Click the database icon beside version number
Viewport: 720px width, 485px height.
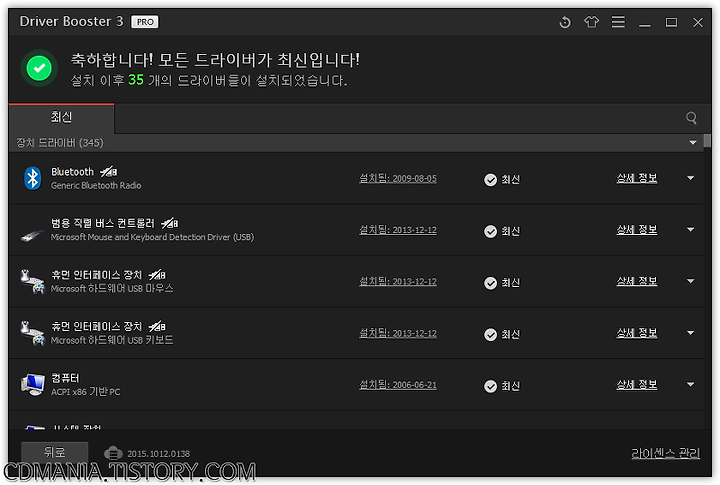pos(113,453)
